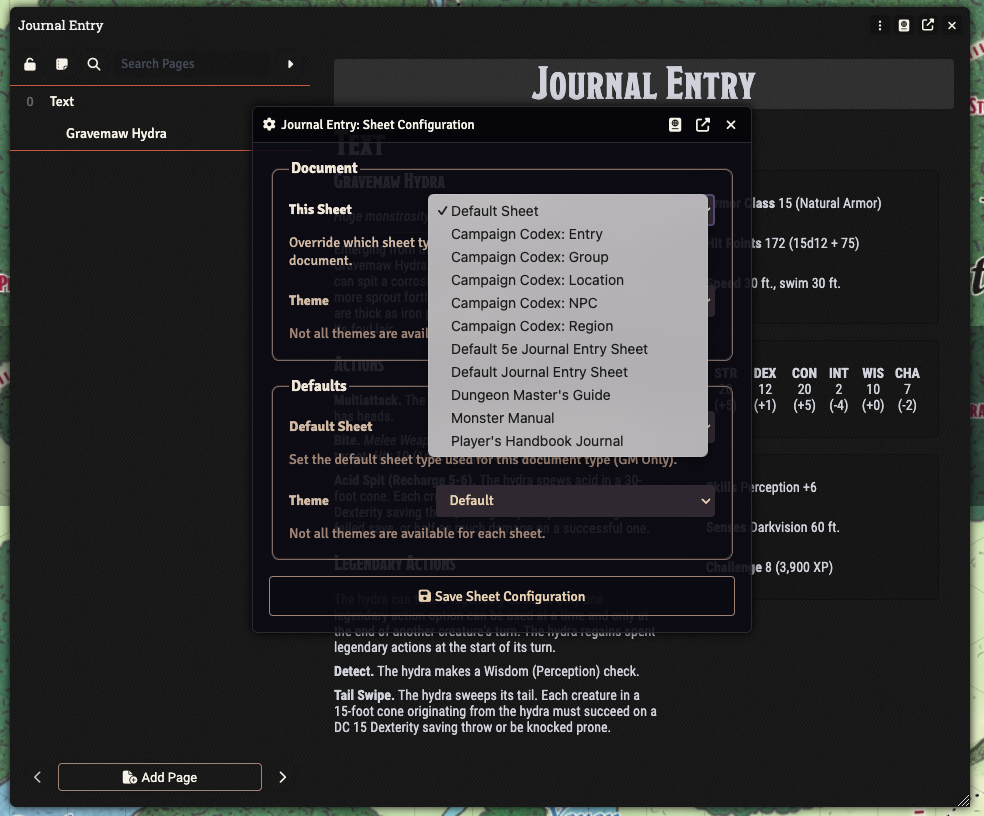Select Default 5e Journal Entry Sheet option
This screenshot has width=984, height=816.
pyautogui.click(x=549, y=349)
